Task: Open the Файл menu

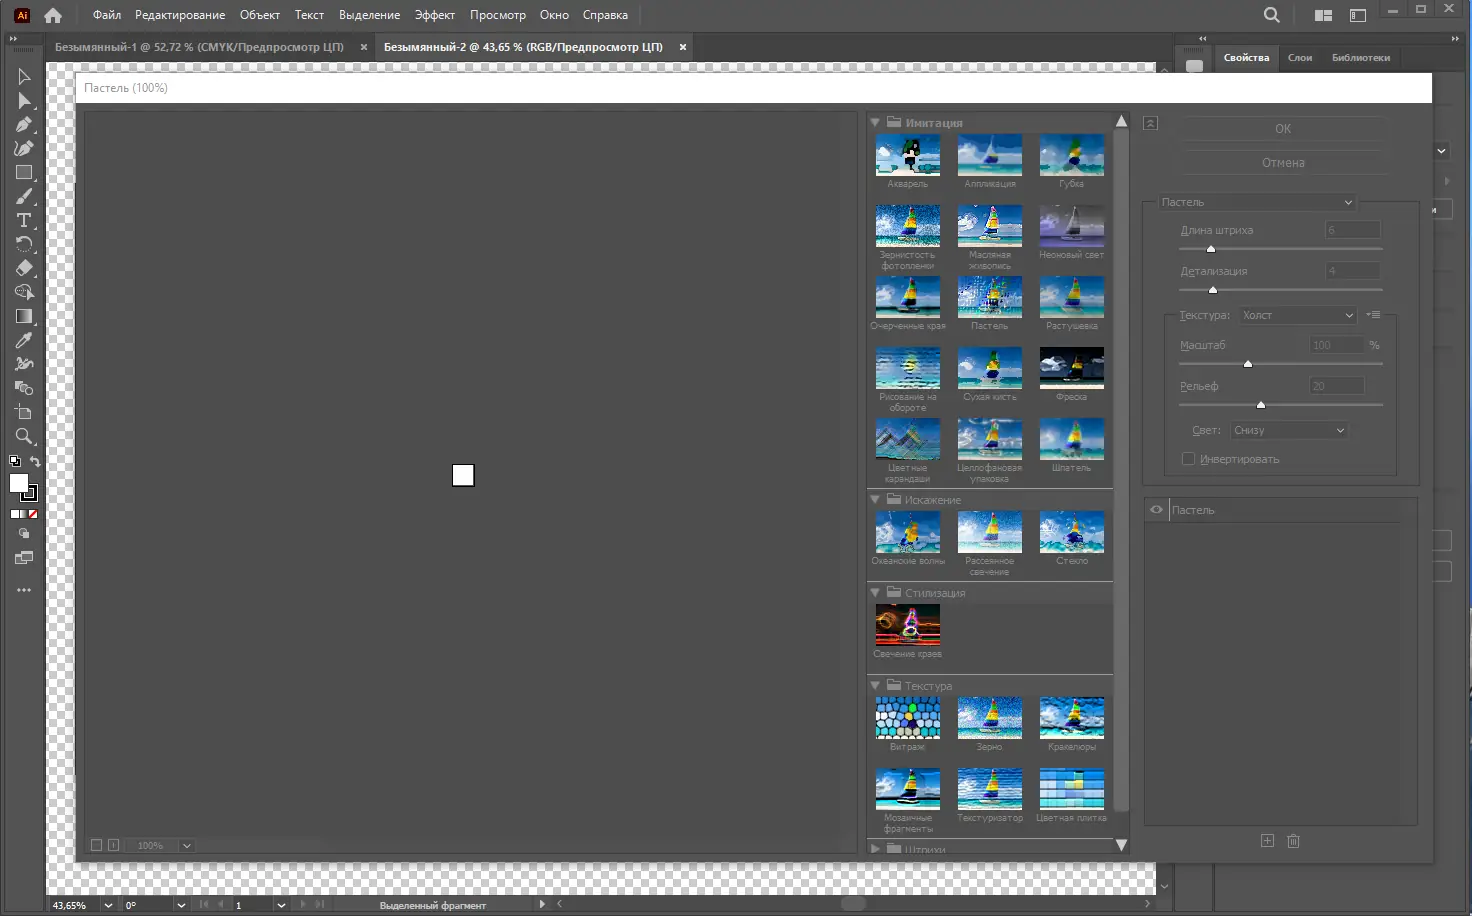Action: point(107,15)
